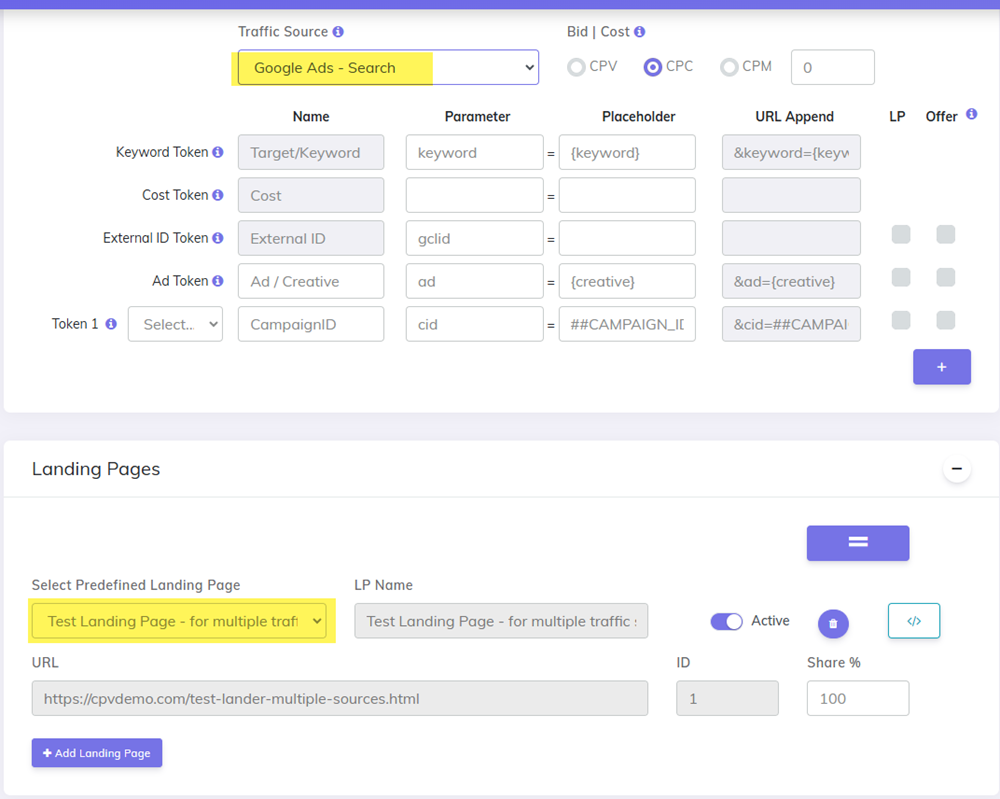
Task: Open the landing page code editor icon
Action: click(914, 621)
